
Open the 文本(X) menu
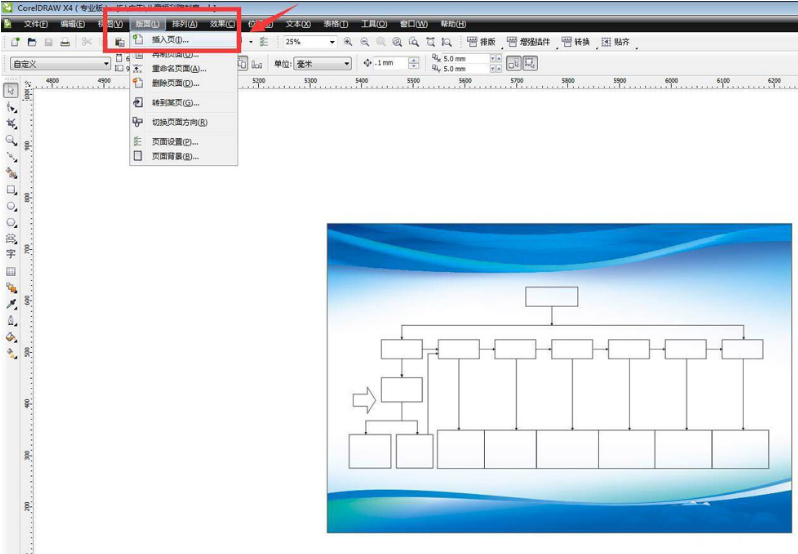pyautogui.click(x=298, y=24)
